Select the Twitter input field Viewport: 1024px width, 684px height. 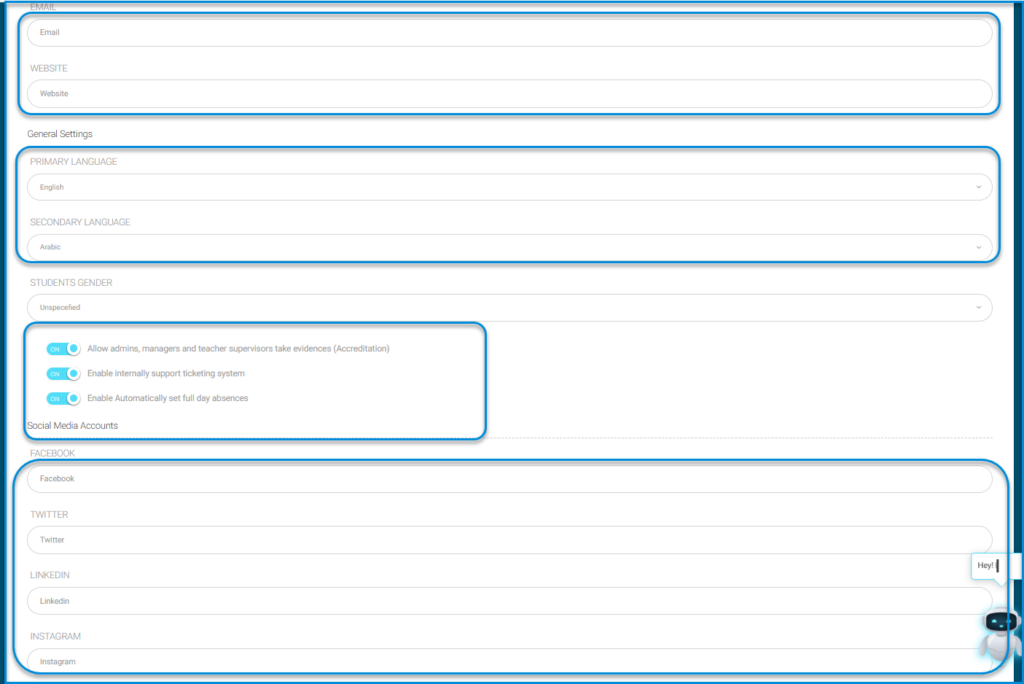click(x=509, y=540)
